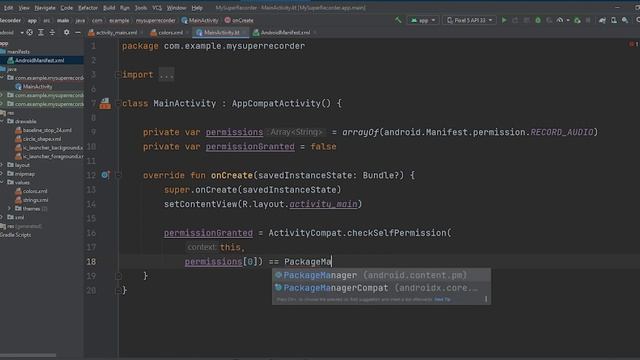
Task: Fold the onCreate function at line 12
Action: (x=118, y=175)
